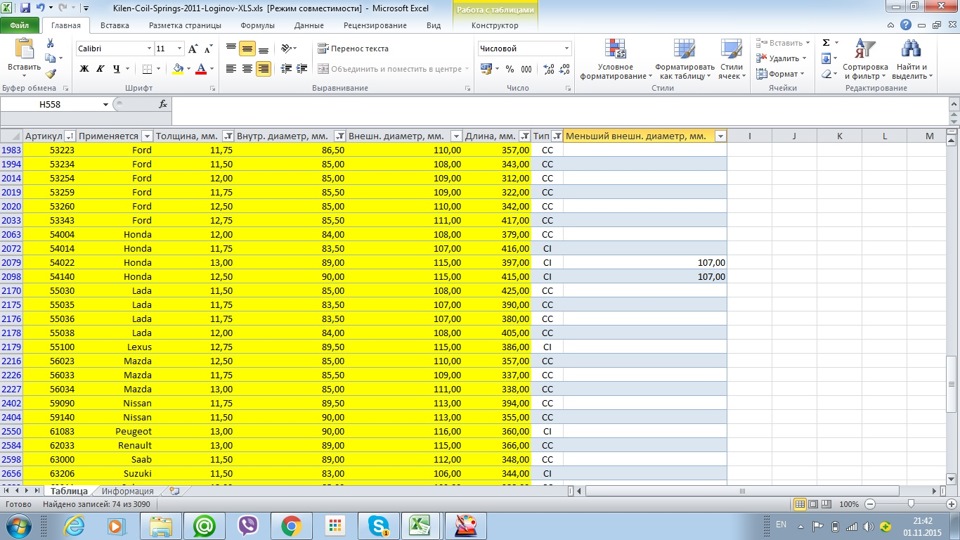The image size is (960, 540).
Task: Toggle Underline (Ч) formatting
Action: [x=116, y=69]
